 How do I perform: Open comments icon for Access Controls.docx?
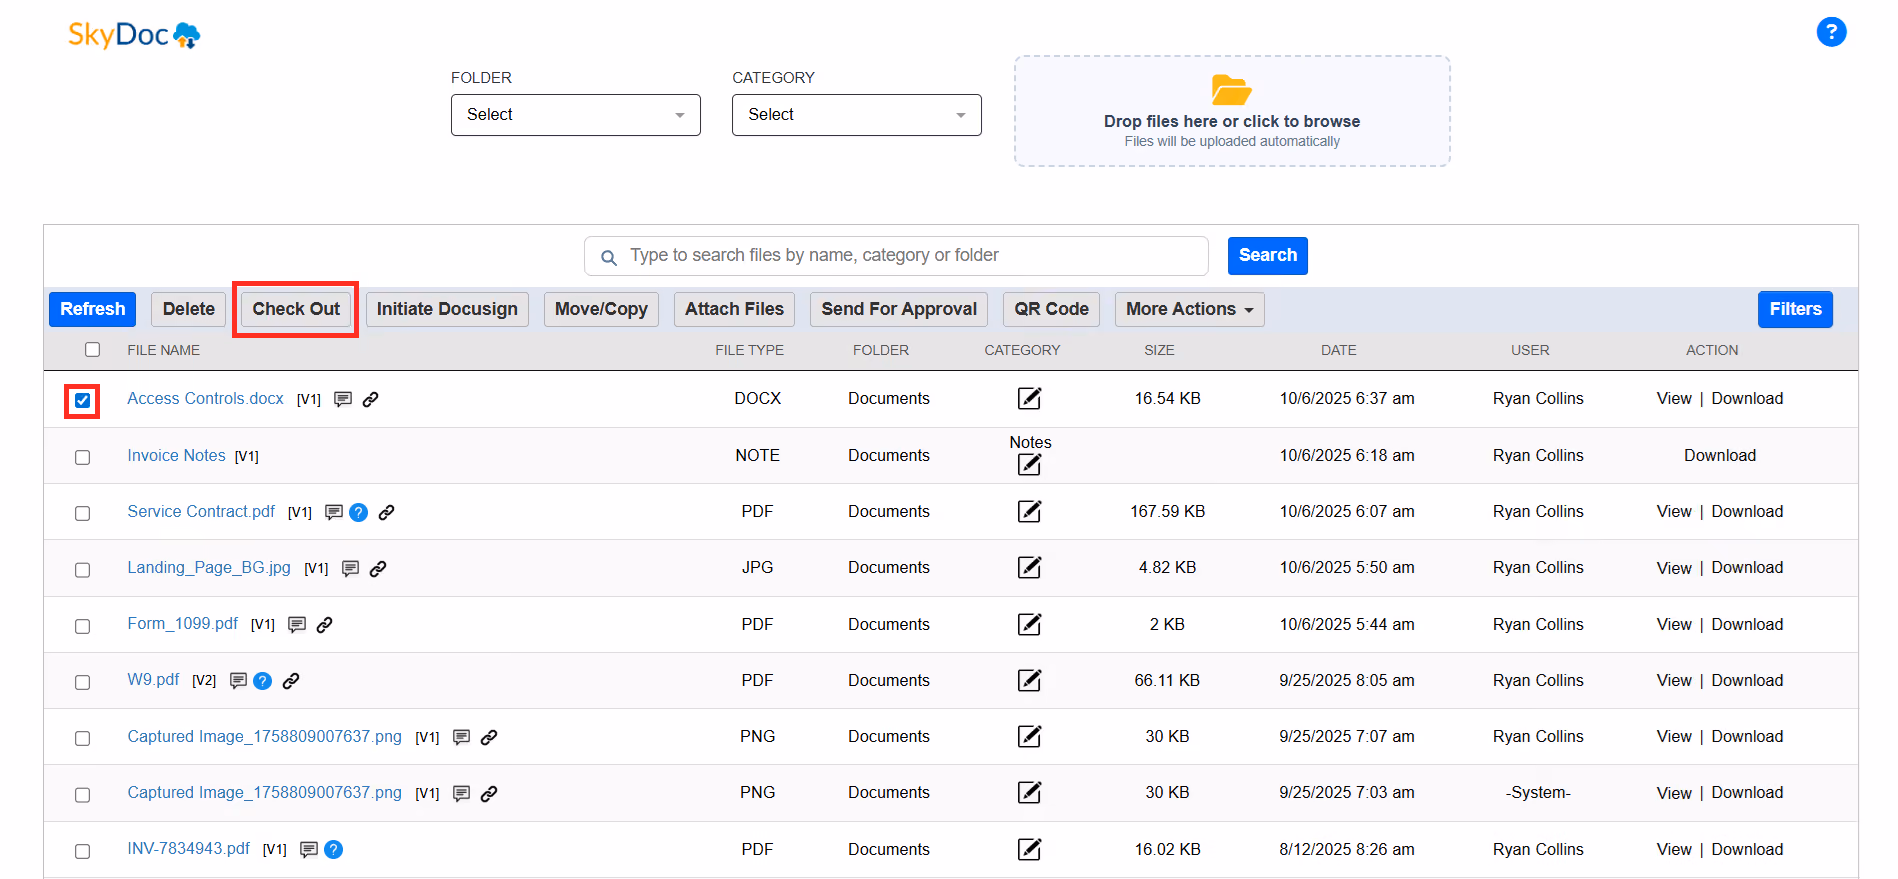click(x=343, y=399)
